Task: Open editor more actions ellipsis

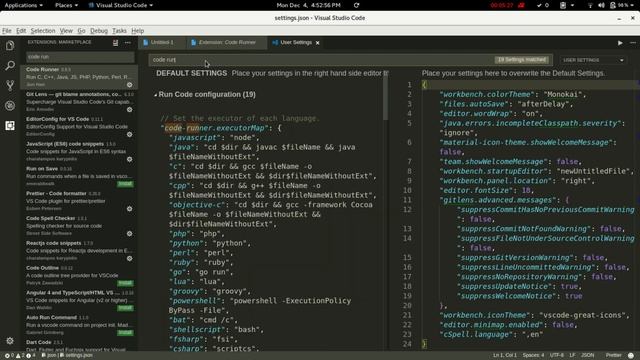Action: pyautogui.click(x=633, y=43)
